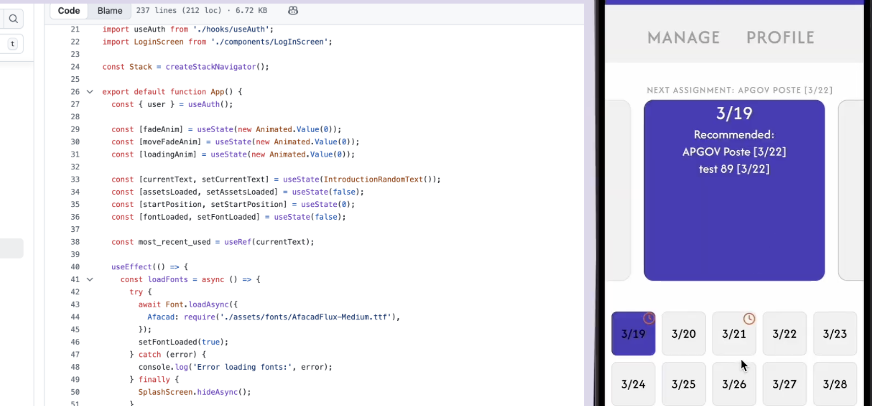Collapse the App function at line 26

point(90,92)
